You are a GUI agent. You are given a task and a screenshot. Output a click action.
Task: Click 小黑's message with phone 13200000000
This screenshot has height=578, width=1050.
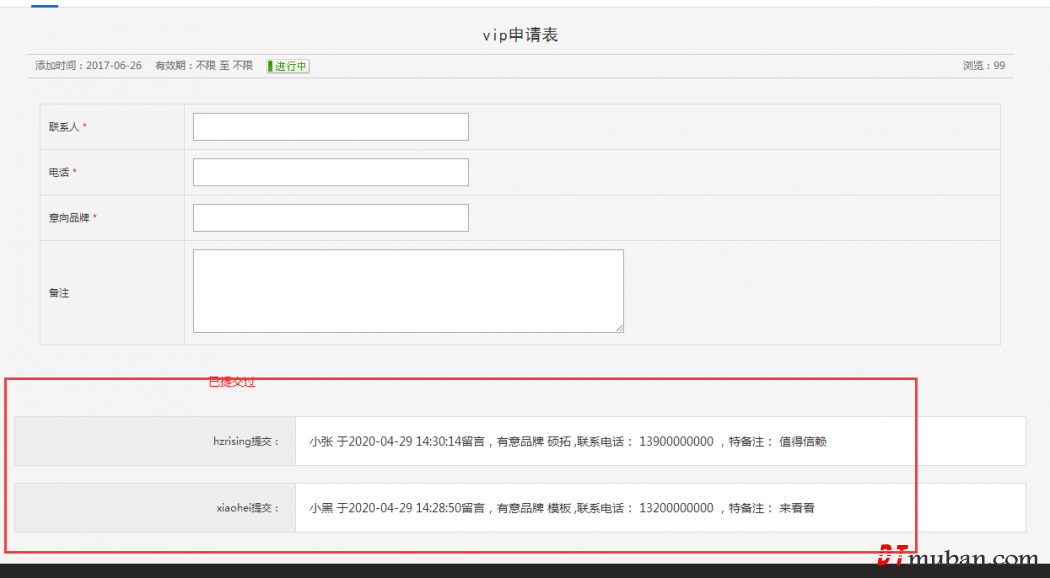pos(561,508)
